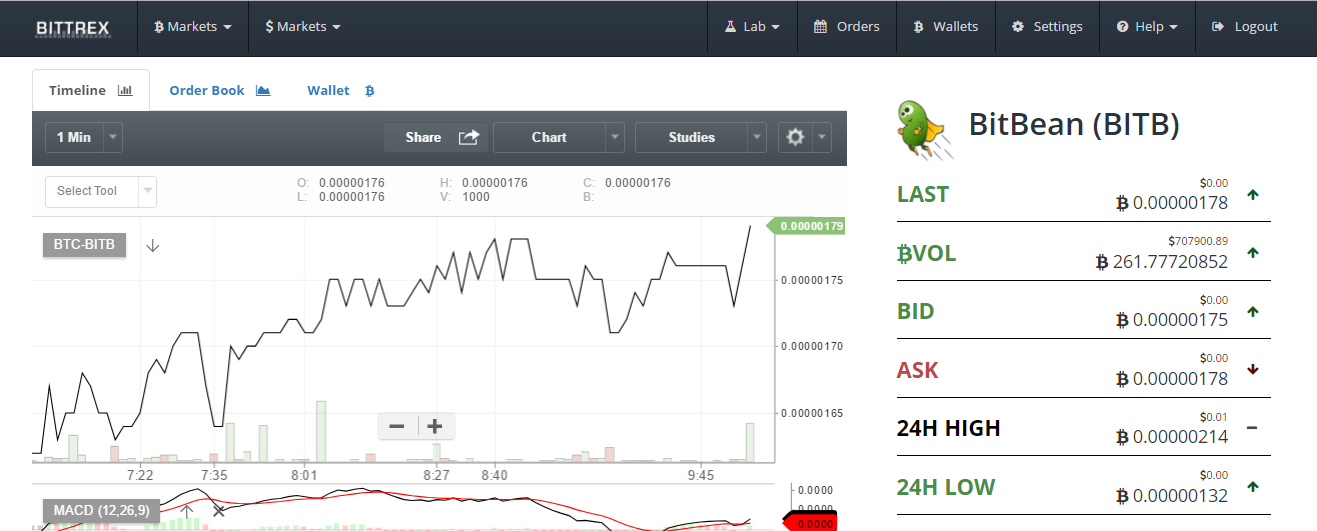Expand the 1 Min interval dropdown
The width and height of the screenshot is (1317, 531).
click(x=113, y=137)
